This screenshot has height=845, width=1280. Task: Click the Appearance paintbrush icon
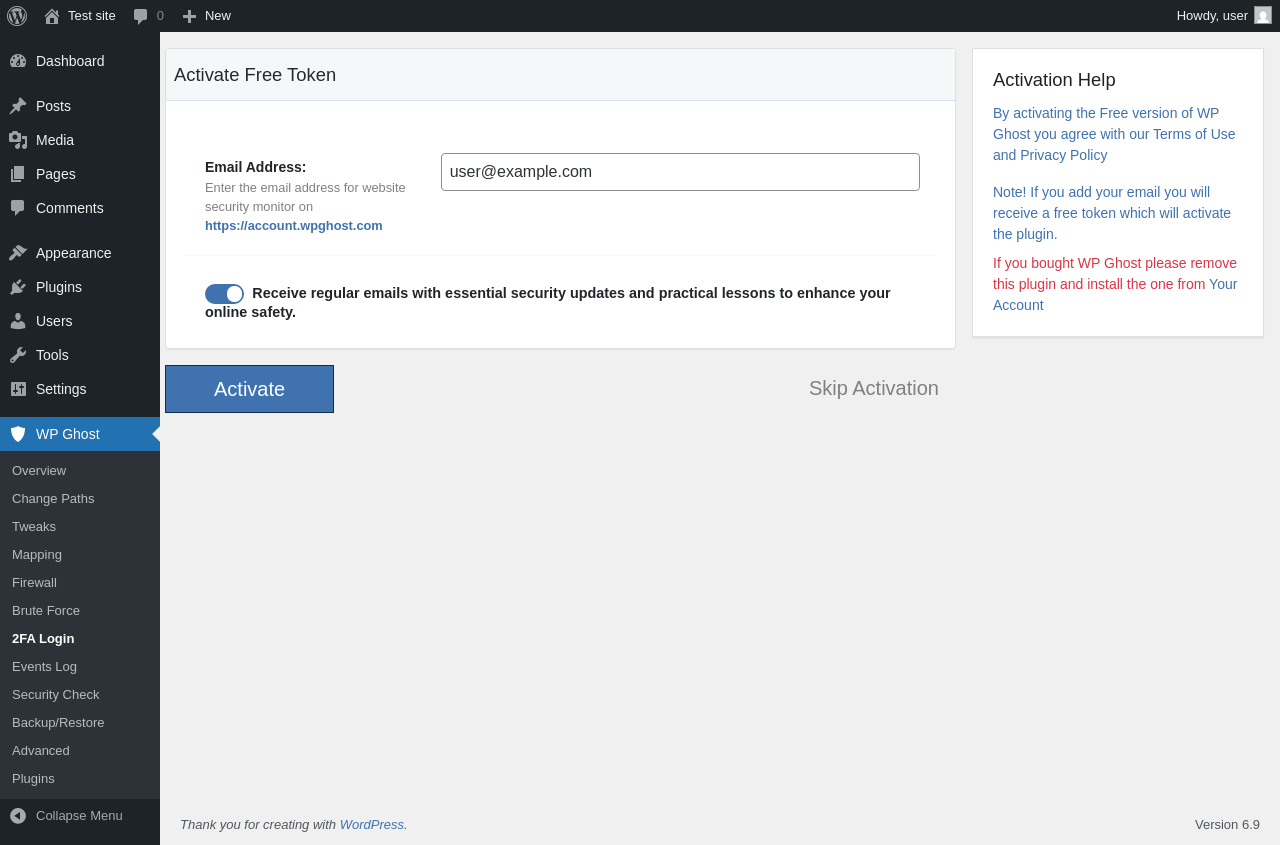[18, 253]
